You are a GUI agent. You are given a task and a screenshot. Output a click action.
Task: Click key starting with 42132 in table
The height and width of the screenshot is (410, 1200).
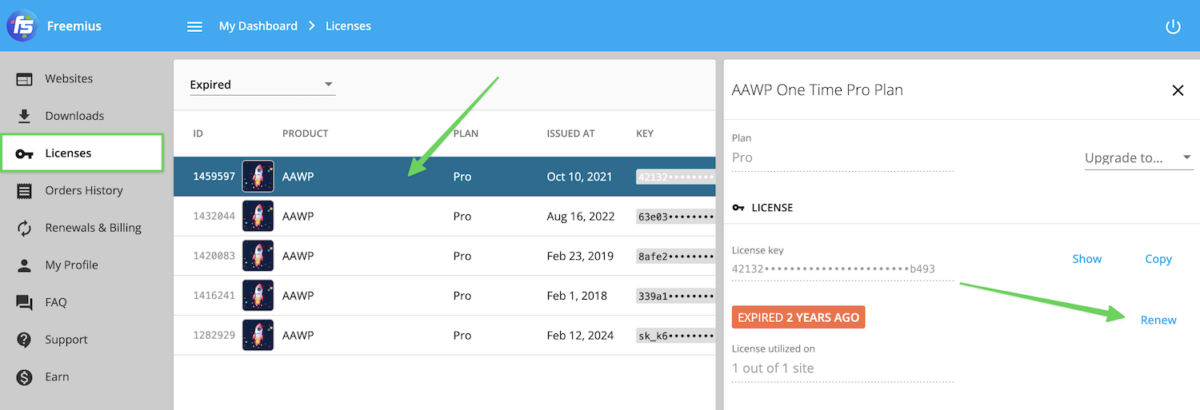(x=676, y=176)
